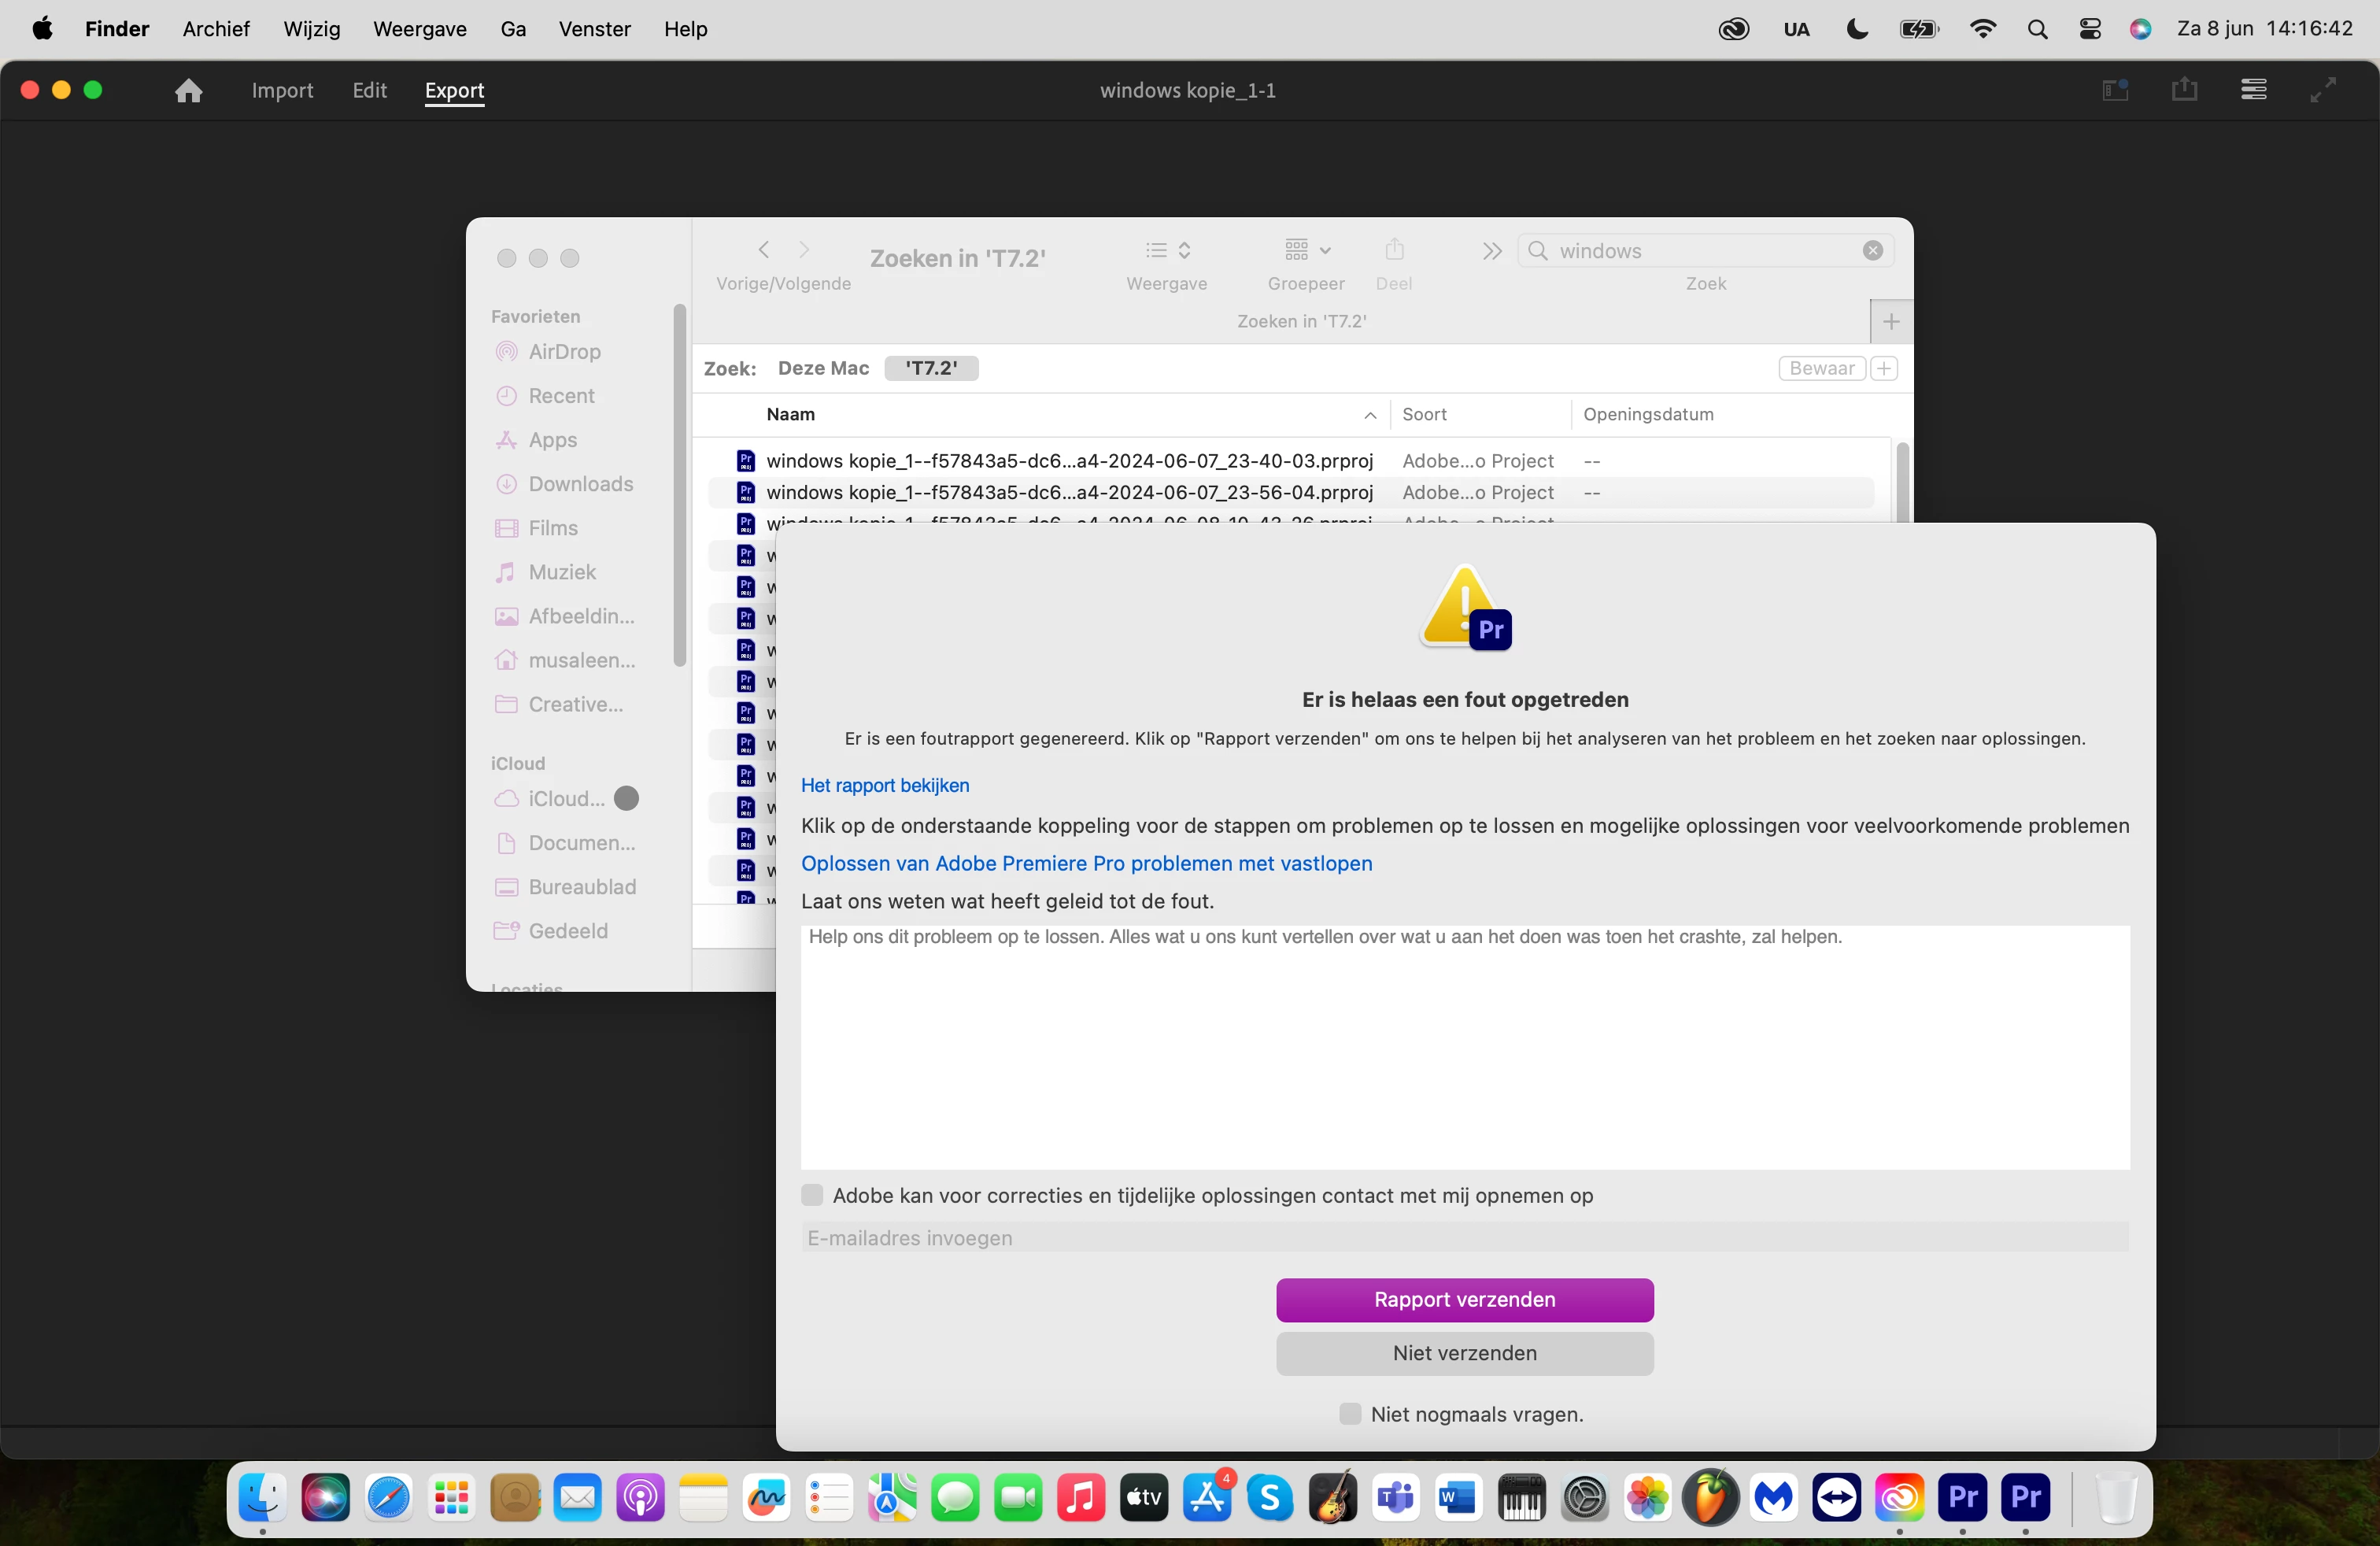Open Microsoft Teams in the dock
This screenshot has height=1546, width=2380.
1395,1497
